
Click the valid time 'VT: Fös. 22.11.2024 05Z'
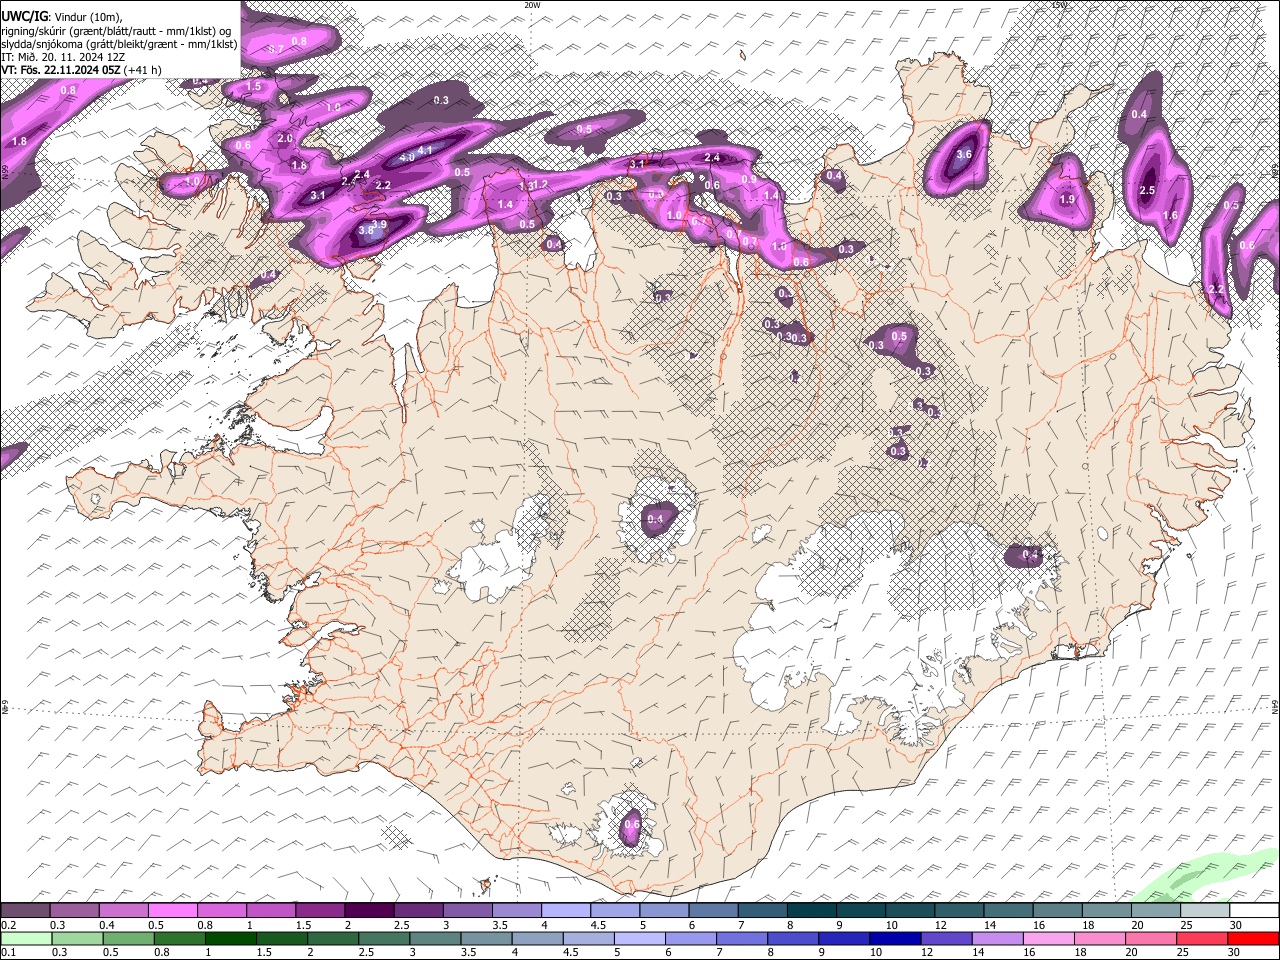61,70
